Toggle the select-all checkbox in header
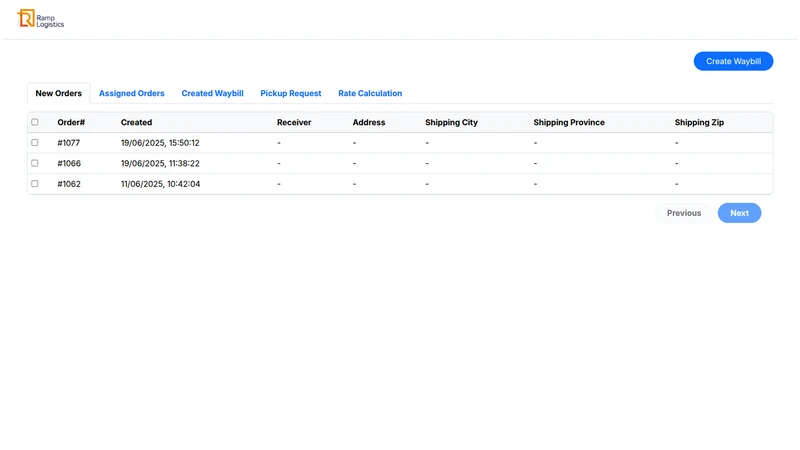The image size is (800, 450). (35, 122)
